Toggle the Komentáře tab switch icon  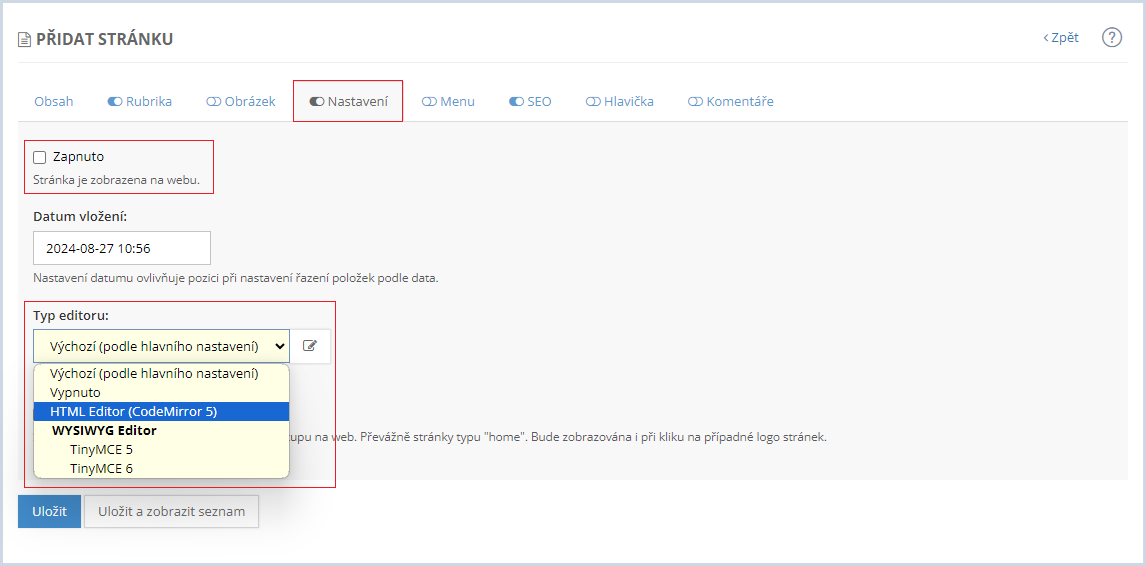(695, 102)
